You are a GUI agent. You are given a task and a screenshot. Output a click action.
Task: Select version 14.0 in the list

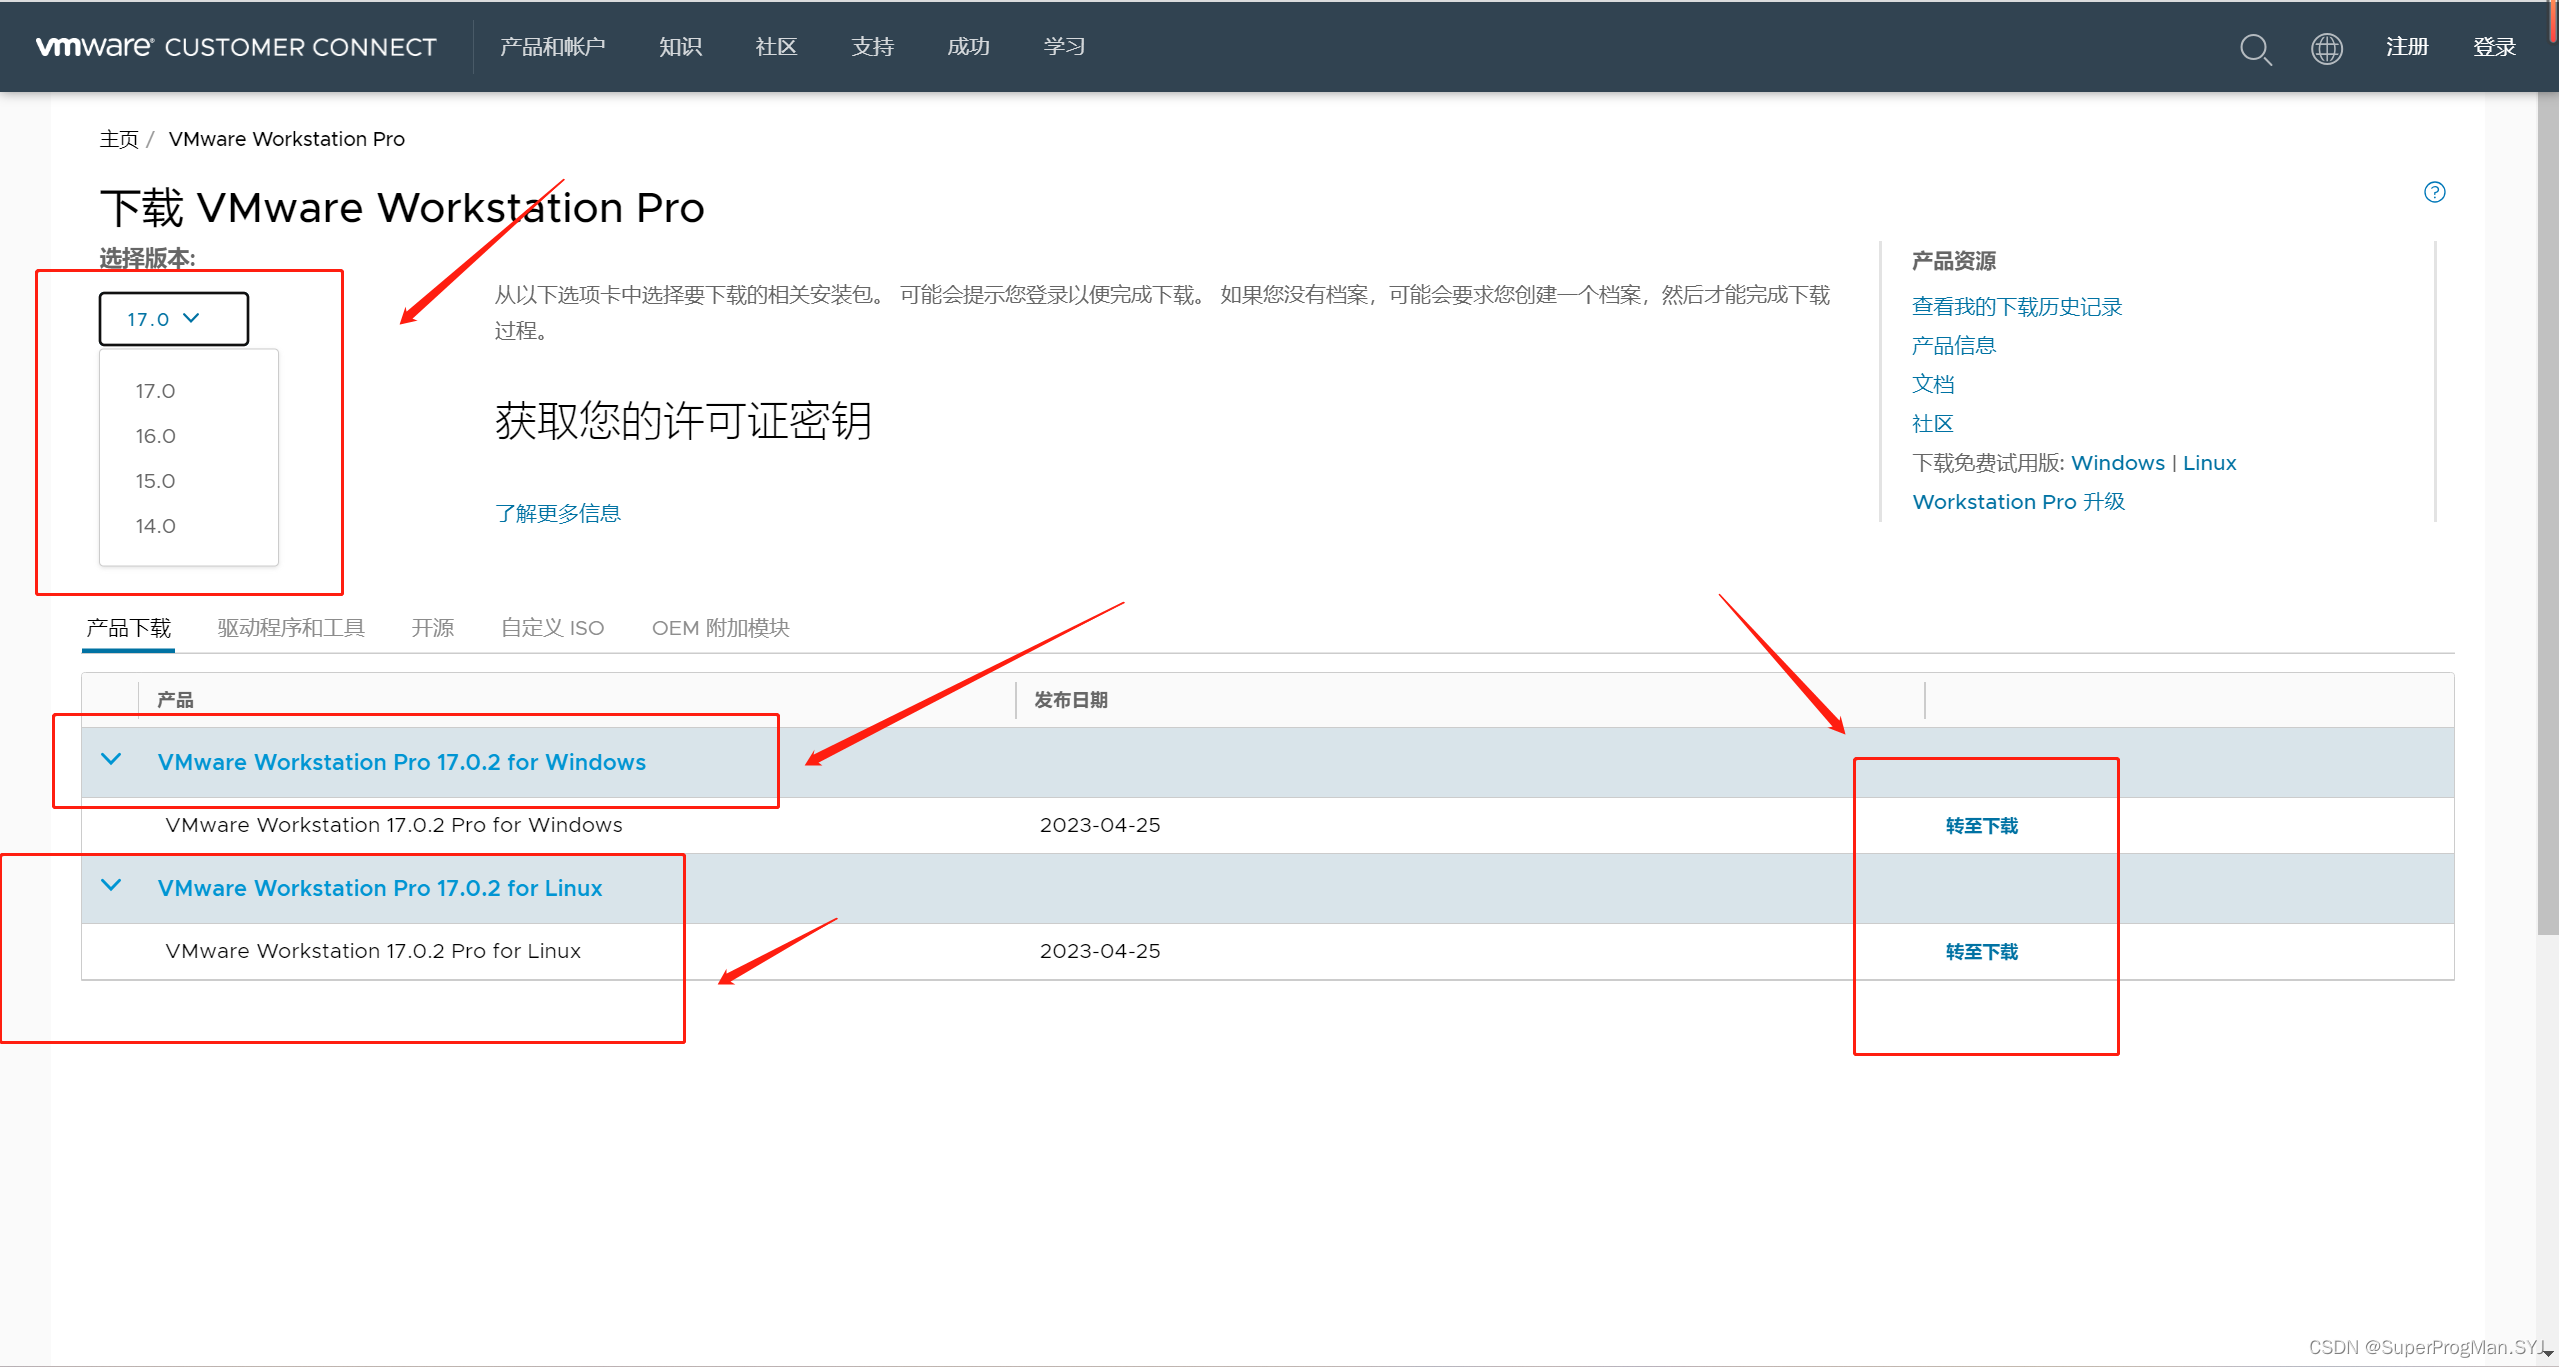155,526
